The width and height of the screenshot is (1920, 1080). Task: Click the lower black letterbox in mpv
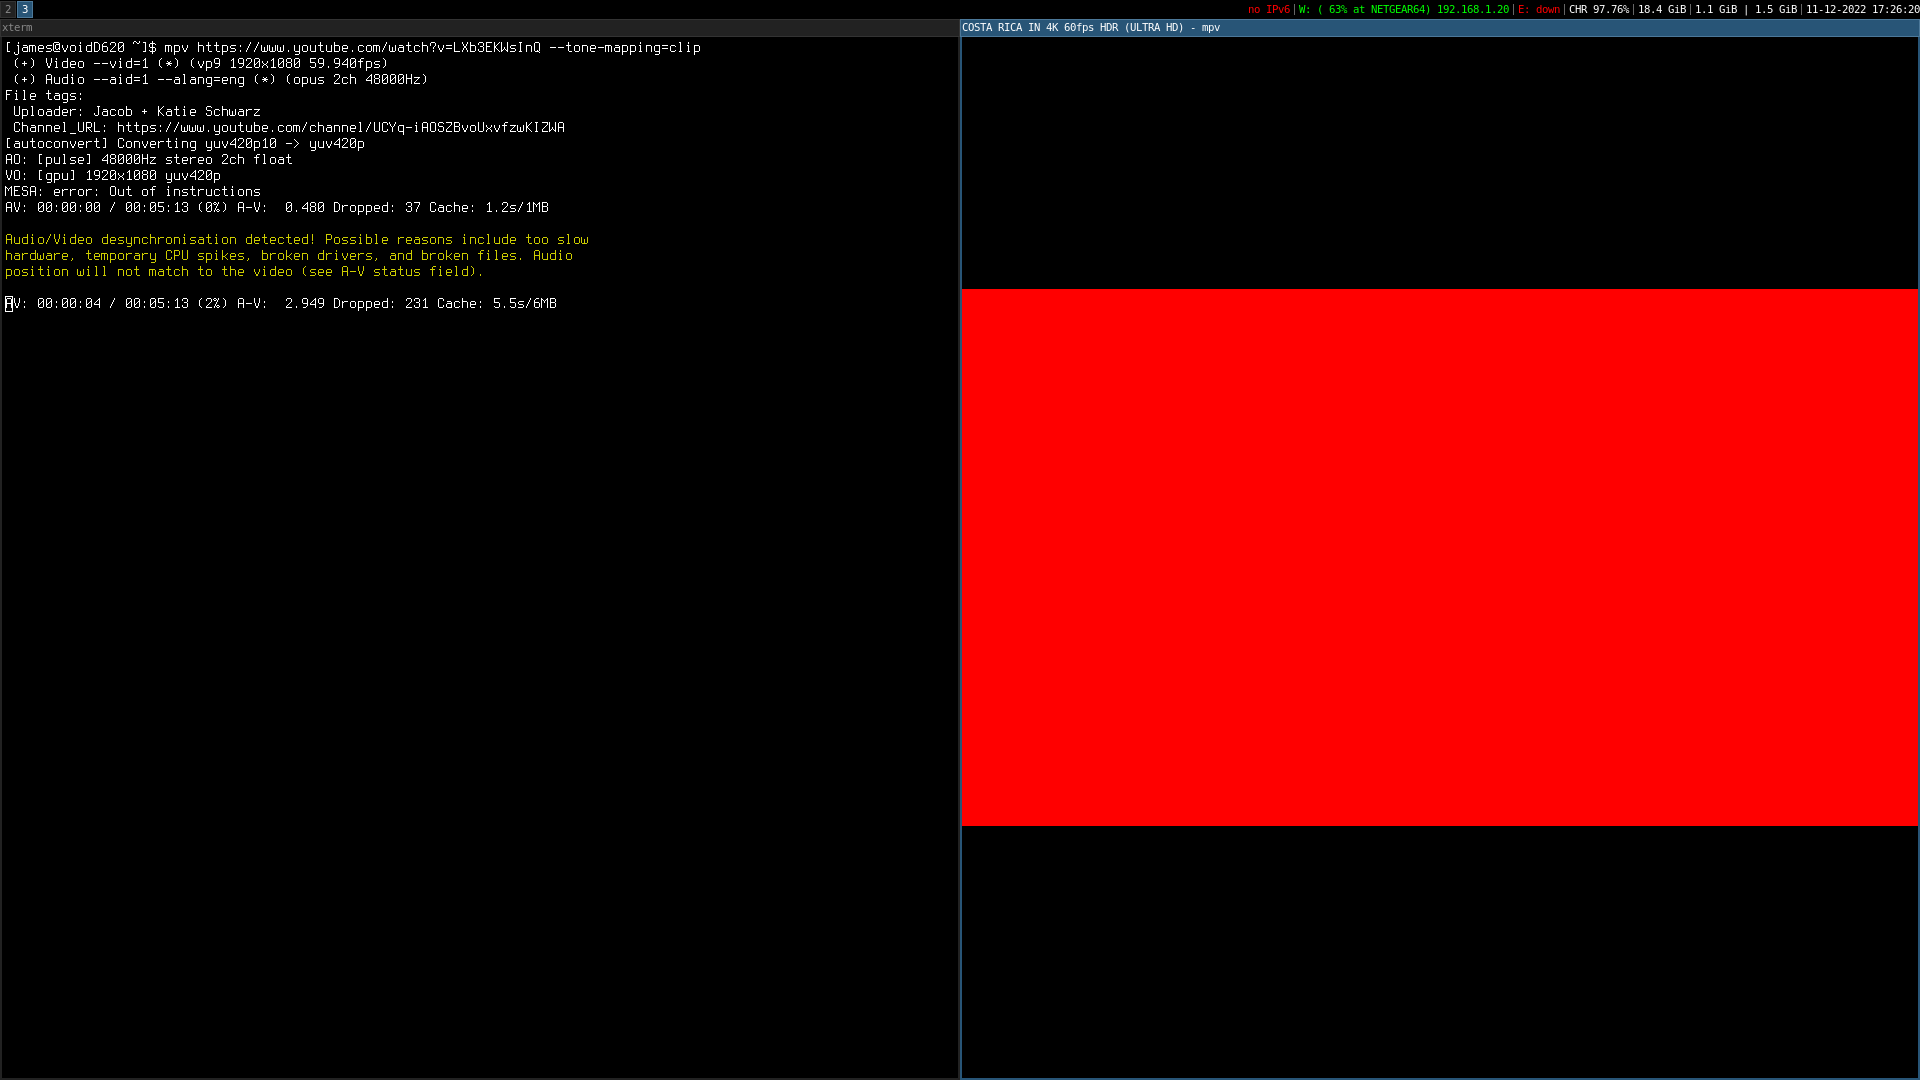click(x=1440, y=950)
